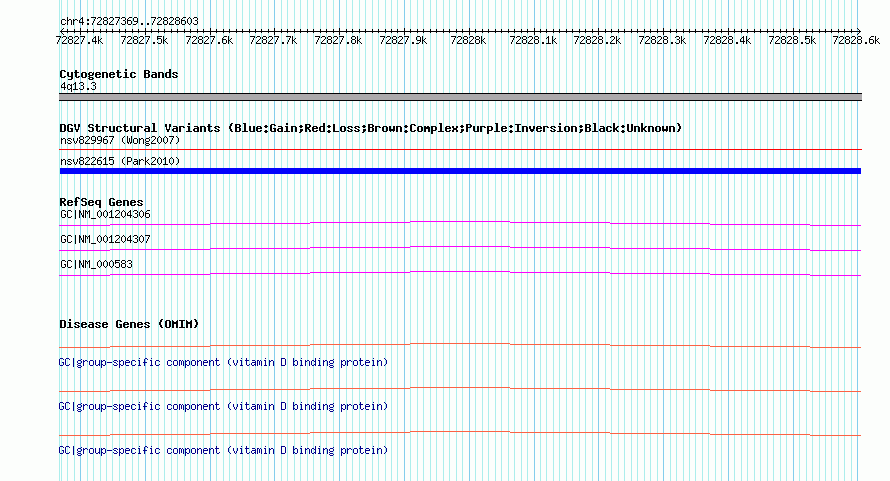Click the 72827.9k ruler label

tap(403, 40)
